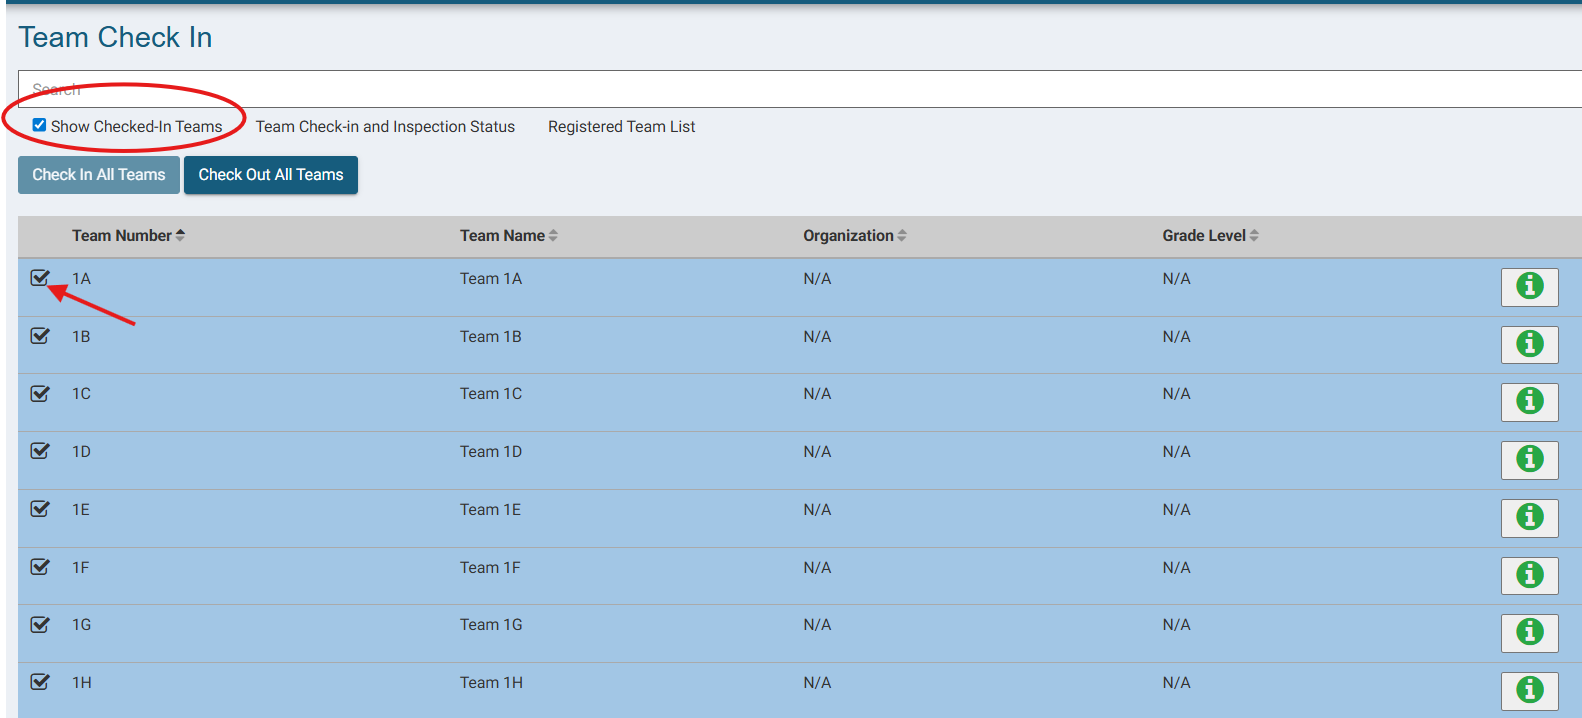Open info for Team 1A
This screenshot has width=1582, height=718.
[x=1529, y=286]
